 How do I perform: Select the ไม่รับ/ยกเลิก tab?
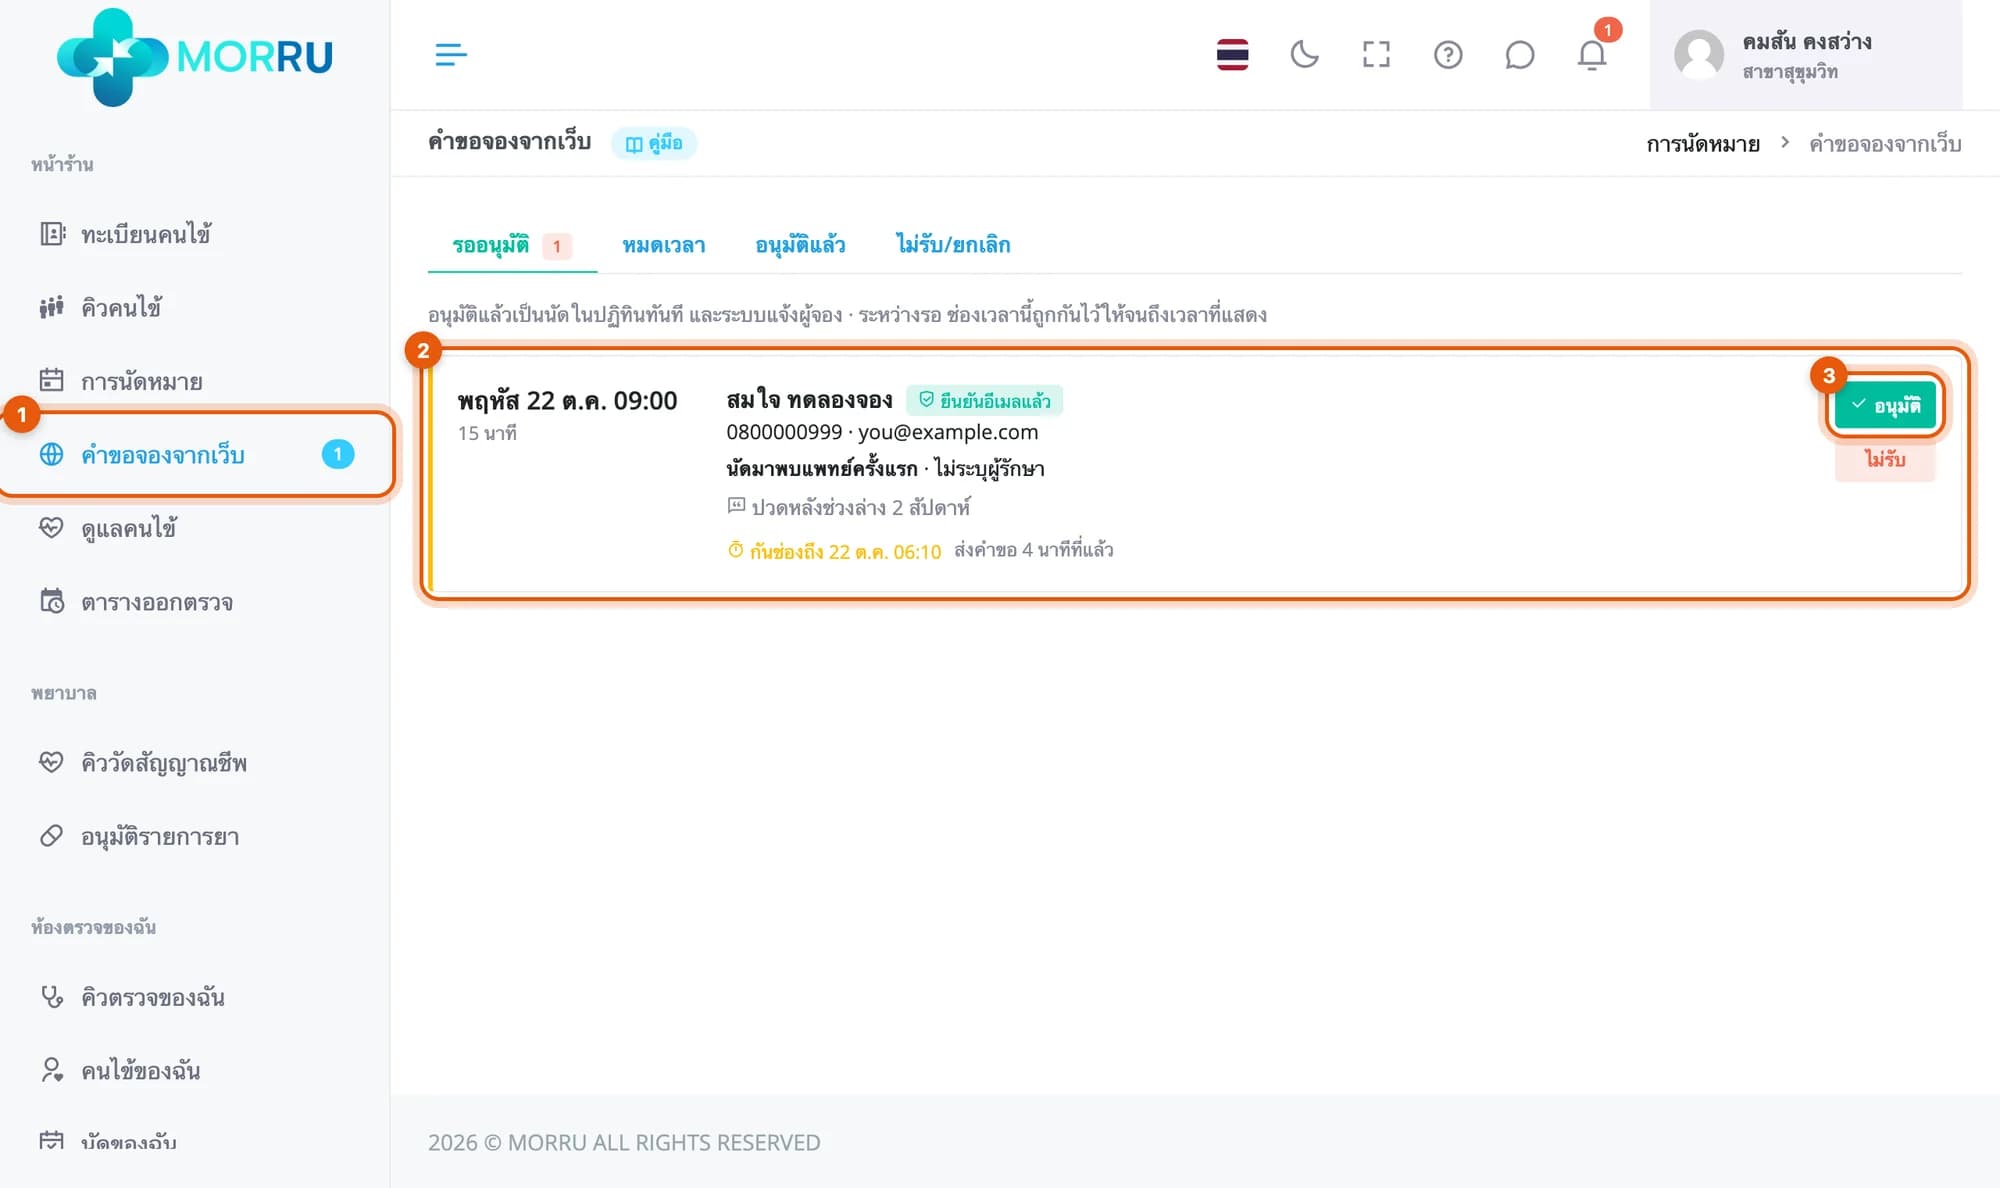(x=953, y=245)
